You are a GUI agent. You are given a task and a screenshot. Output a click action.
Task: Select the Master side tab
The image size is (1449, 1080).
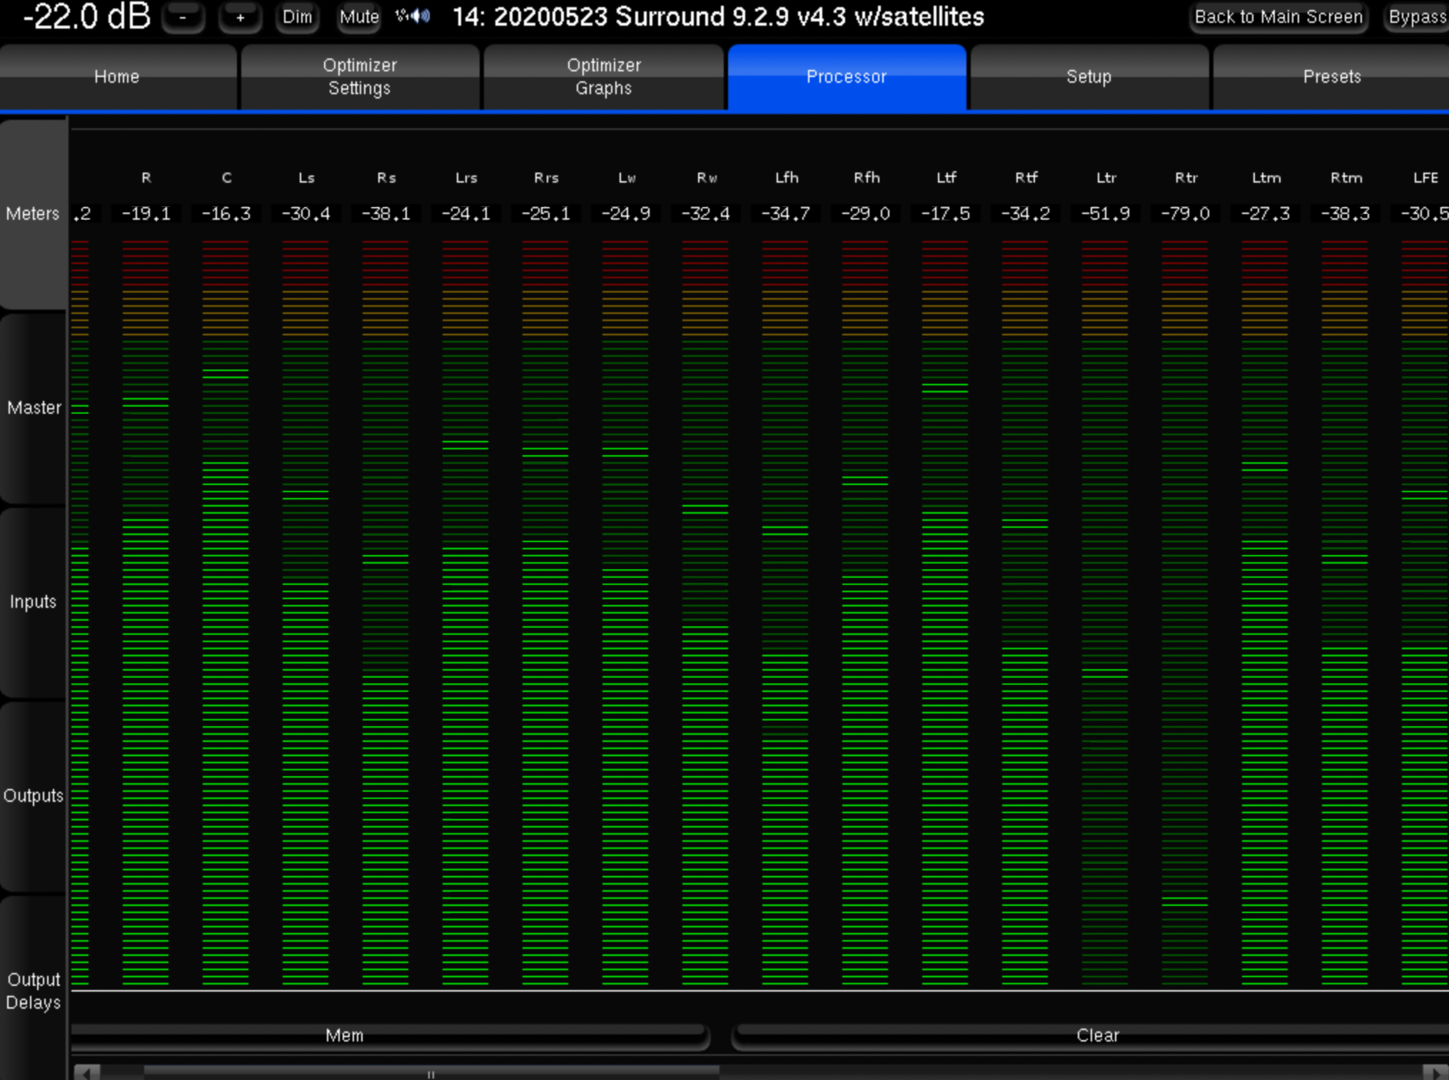click(33, 408)
